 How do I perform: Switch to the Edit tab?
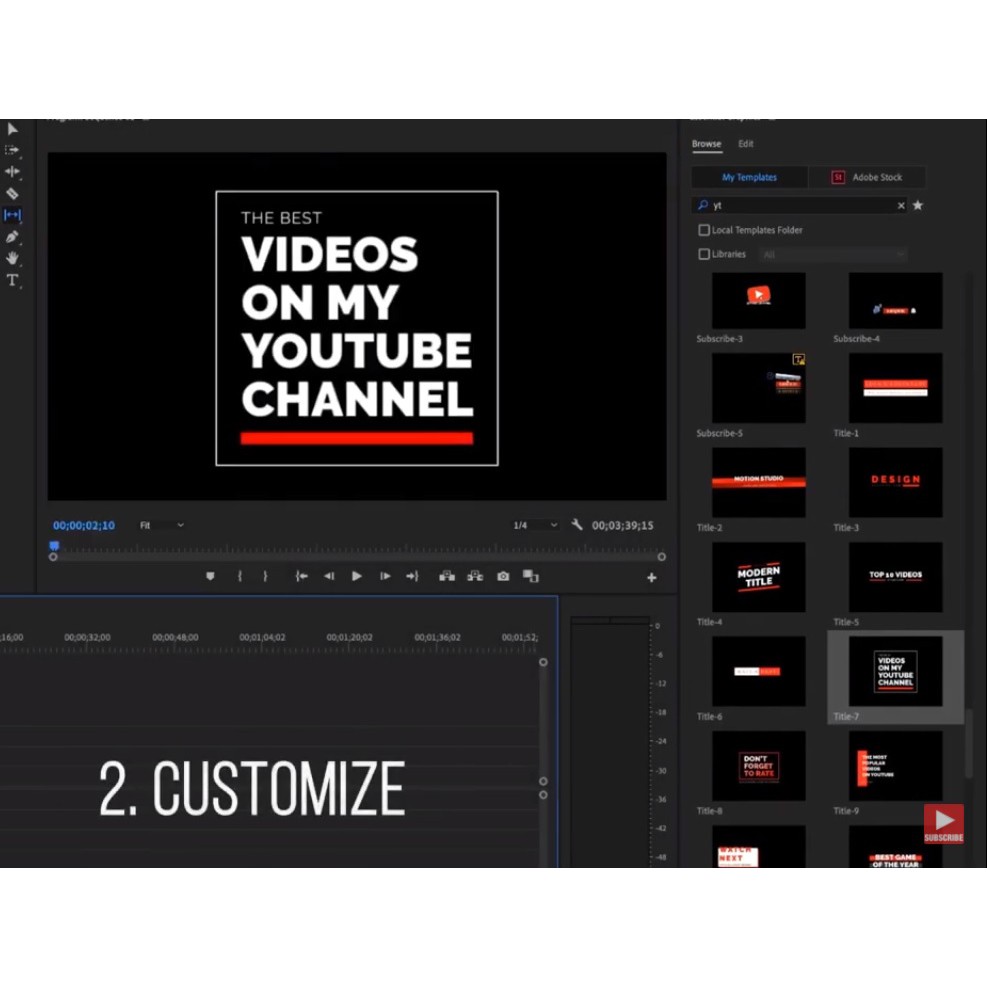[x=746, y=144]
